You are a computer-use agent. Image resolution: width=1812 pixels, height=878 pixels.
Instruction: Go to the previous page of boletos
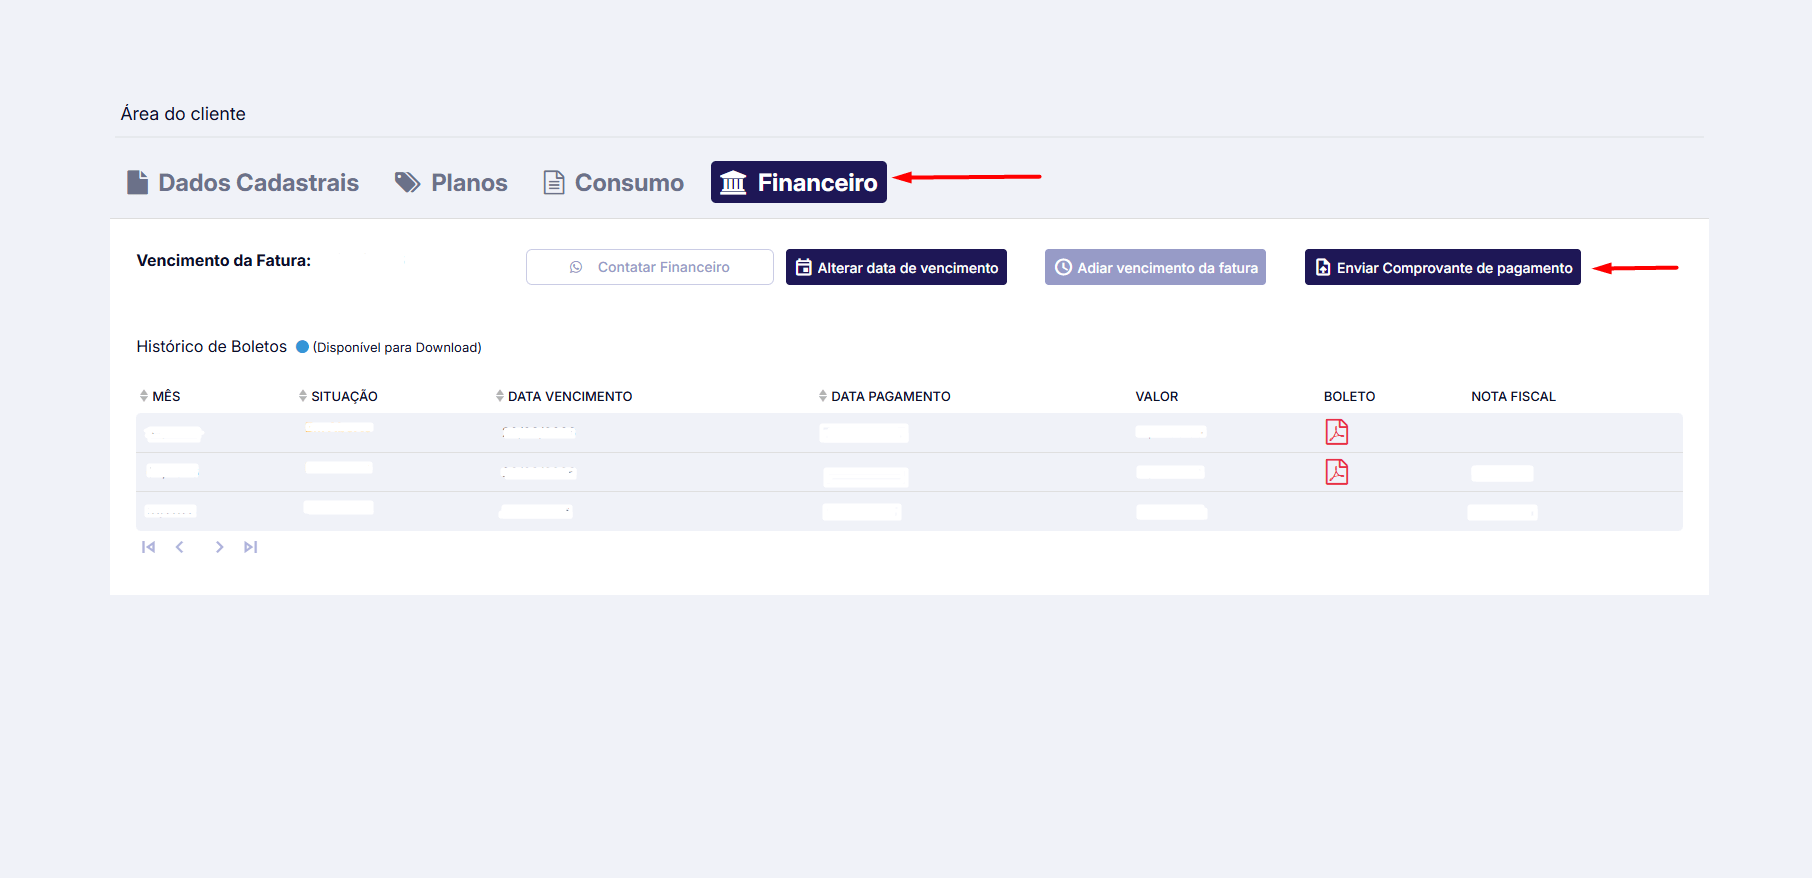(x=180, y=547)
